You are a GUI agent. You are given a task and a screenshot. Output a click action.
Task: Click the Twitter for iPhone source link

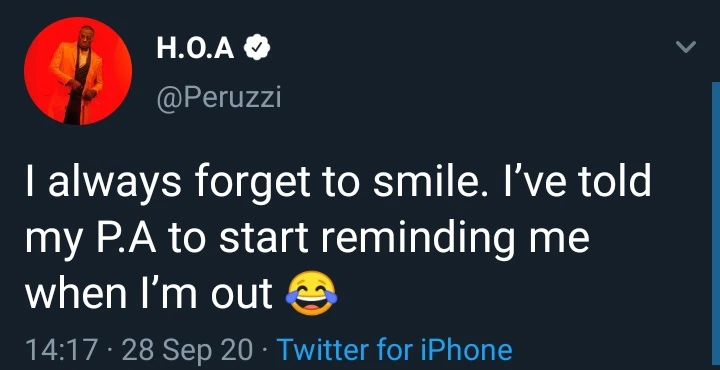pos(395,349)
